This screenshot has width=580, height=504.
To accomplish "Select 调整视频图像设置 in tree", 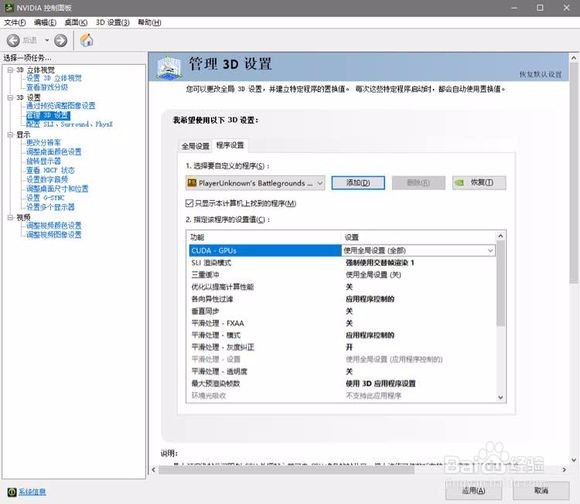I will [x=54, y=235].
